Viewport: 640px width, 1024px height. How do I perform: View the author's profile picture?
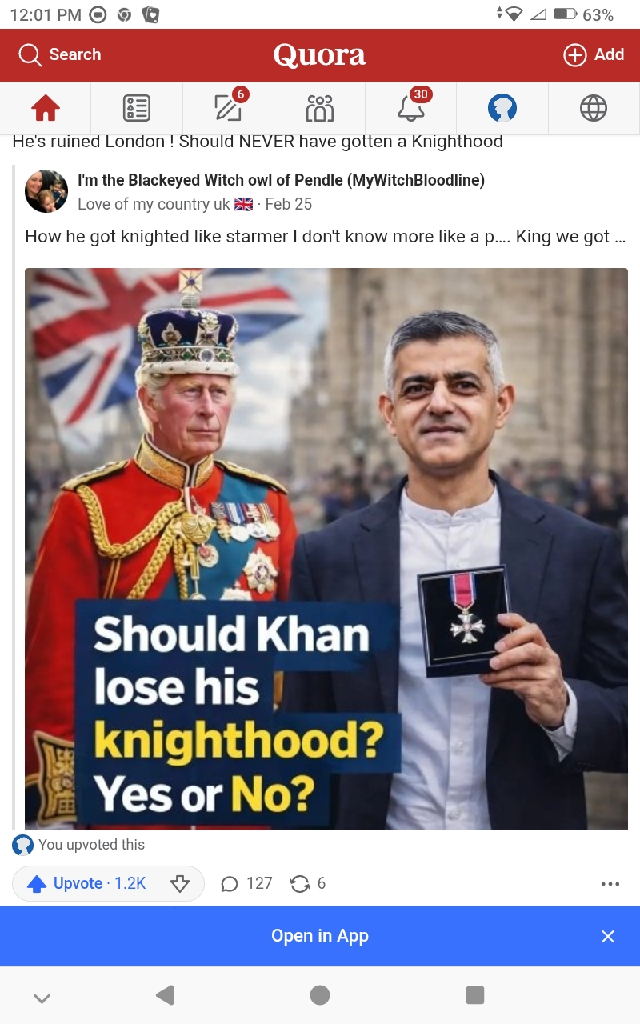[x=46, y=191]
